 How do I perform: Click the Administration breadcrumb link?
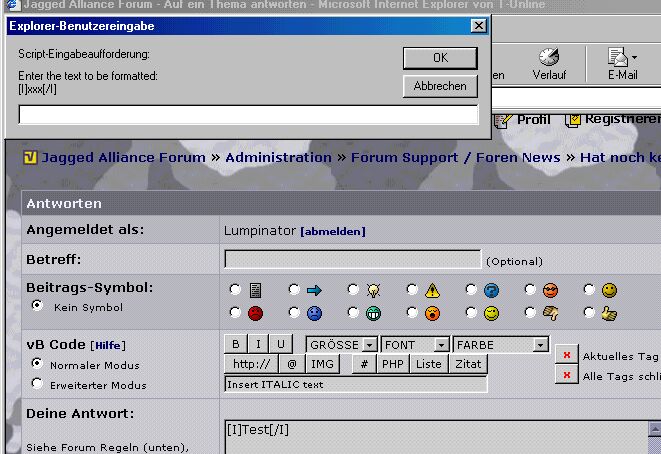point(278,157)
